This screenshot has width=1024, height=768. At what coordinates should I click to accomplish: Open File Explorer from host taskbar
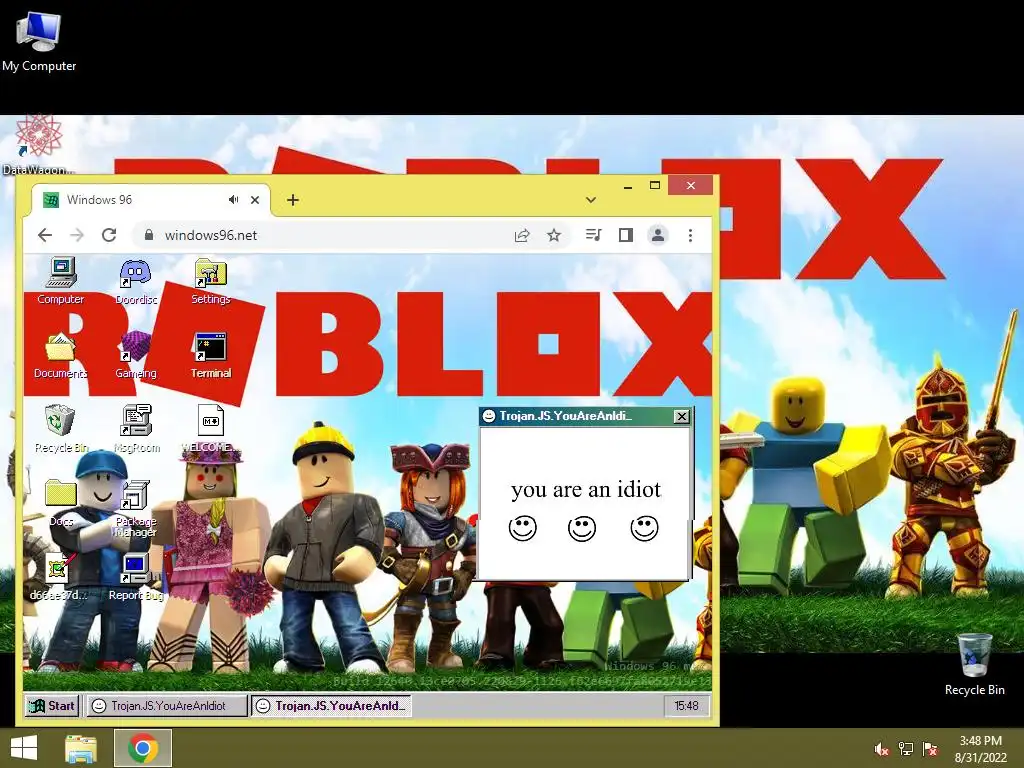point(81,748)
